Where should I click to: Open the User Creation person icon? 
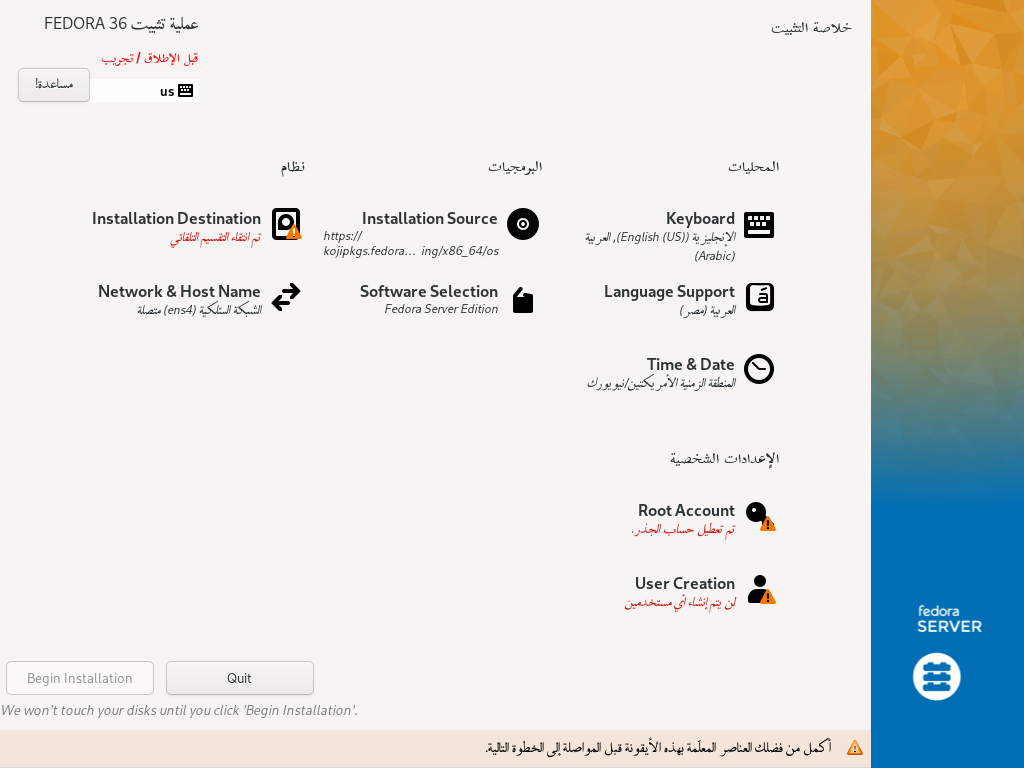click(760, 589)
